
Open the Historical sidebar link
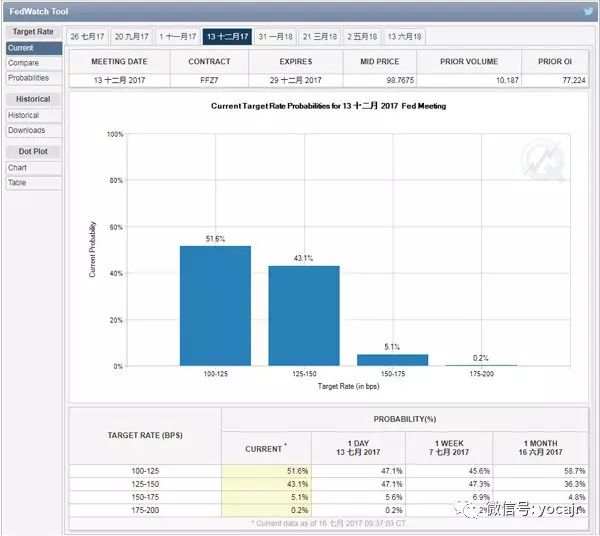(34, 115)
